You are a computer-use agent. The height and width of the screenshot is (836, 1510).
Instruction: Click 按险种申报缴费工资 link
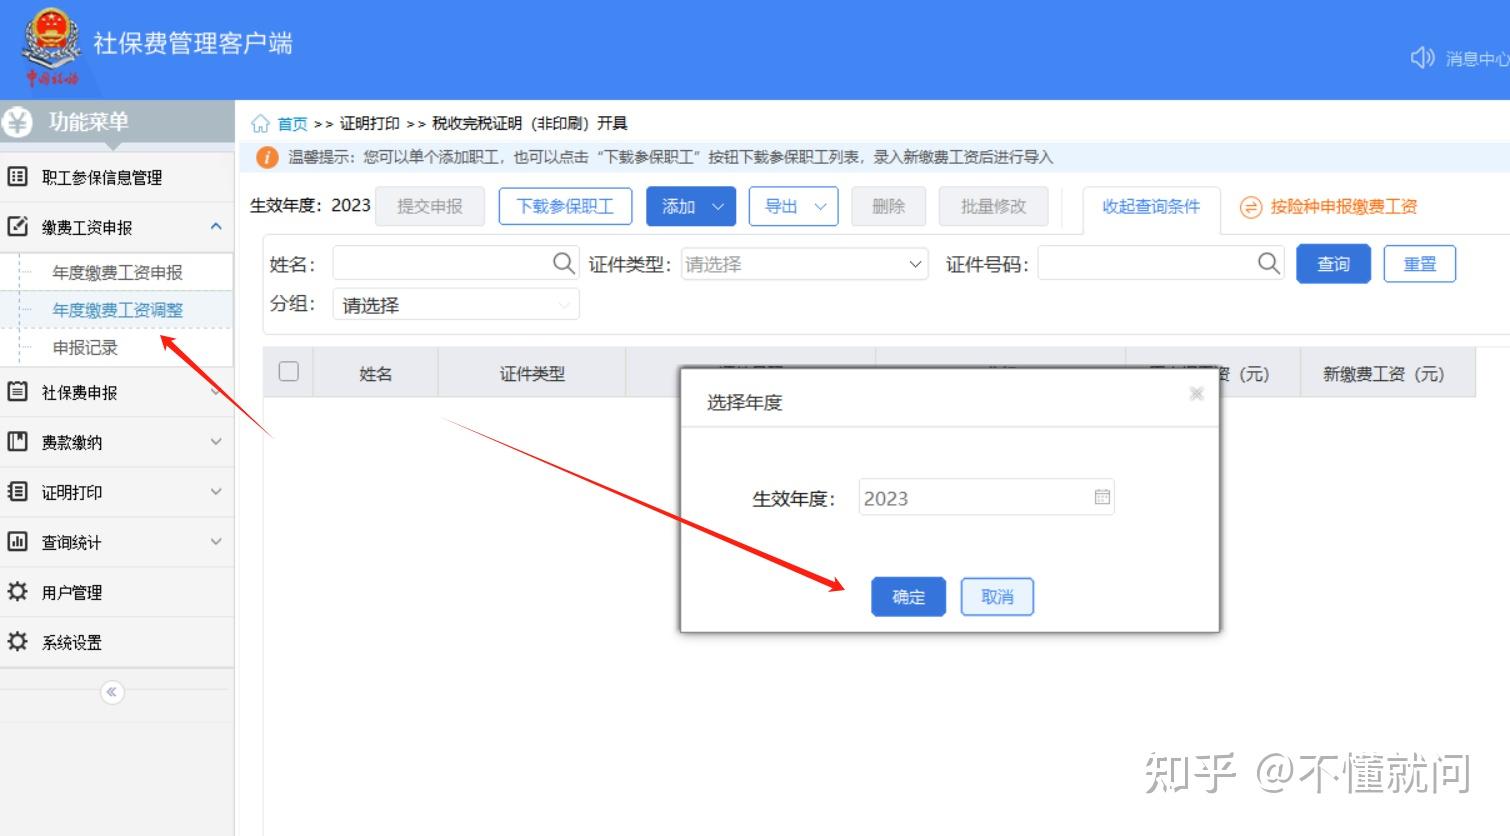coord(1344,207)
